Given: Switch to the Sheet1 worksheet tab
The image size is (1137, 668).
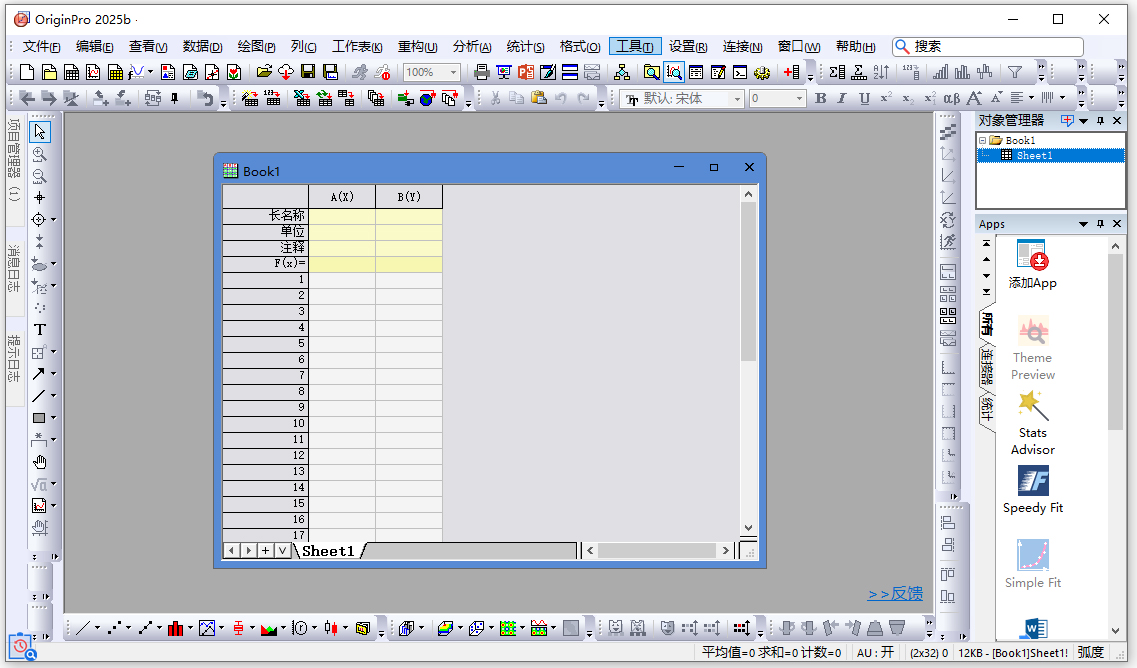Looking at the screenshot, I should point(328,551).
